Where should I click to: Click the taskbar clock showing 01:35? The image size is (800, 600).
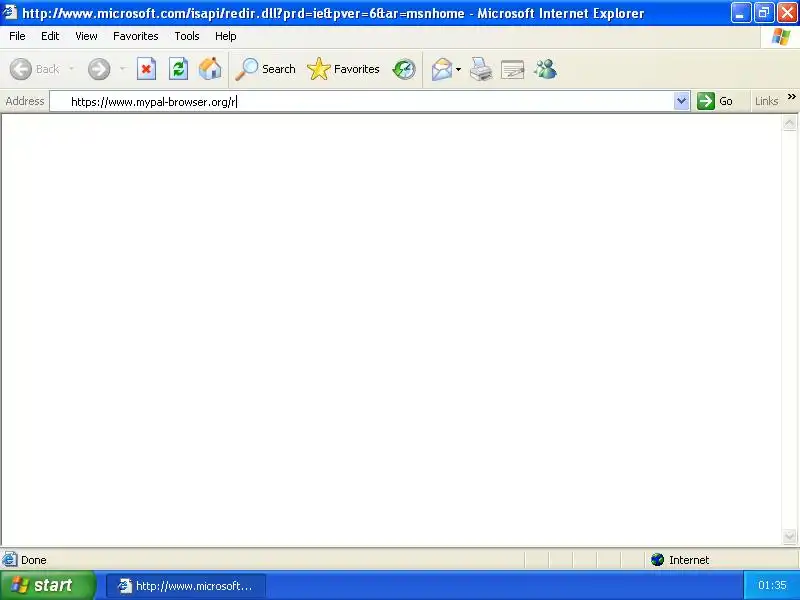pyautogui.click(x=772, y=585)
